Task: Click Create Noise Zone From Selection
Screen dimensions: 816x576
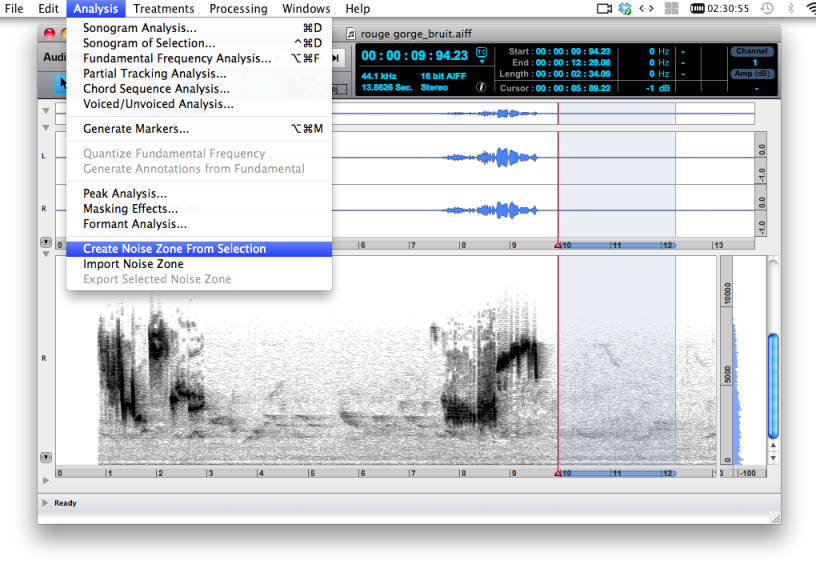Action: click(x=199, y=249)
